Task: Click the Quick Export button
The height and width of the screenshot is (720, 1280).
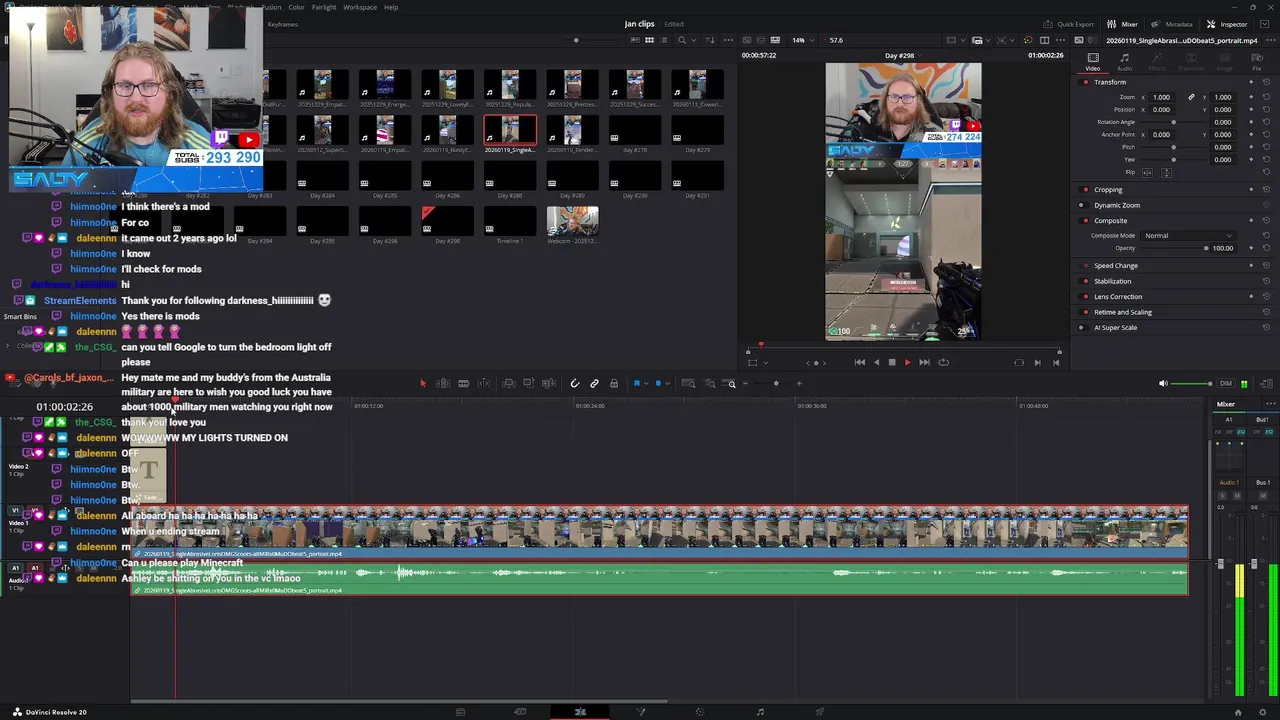Action: [1069, 24]
